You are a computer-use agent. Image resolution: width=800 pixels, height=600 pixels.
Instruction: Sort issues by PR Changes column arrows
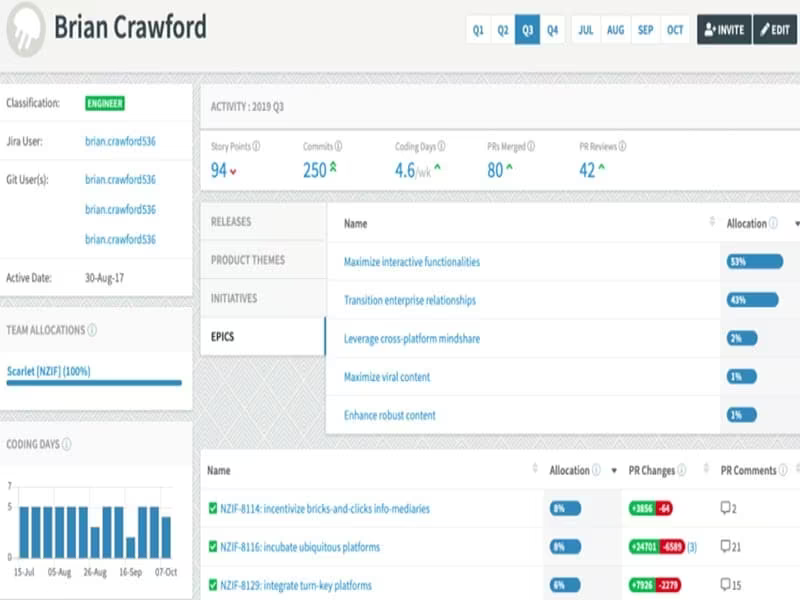(x=706, y=468)
